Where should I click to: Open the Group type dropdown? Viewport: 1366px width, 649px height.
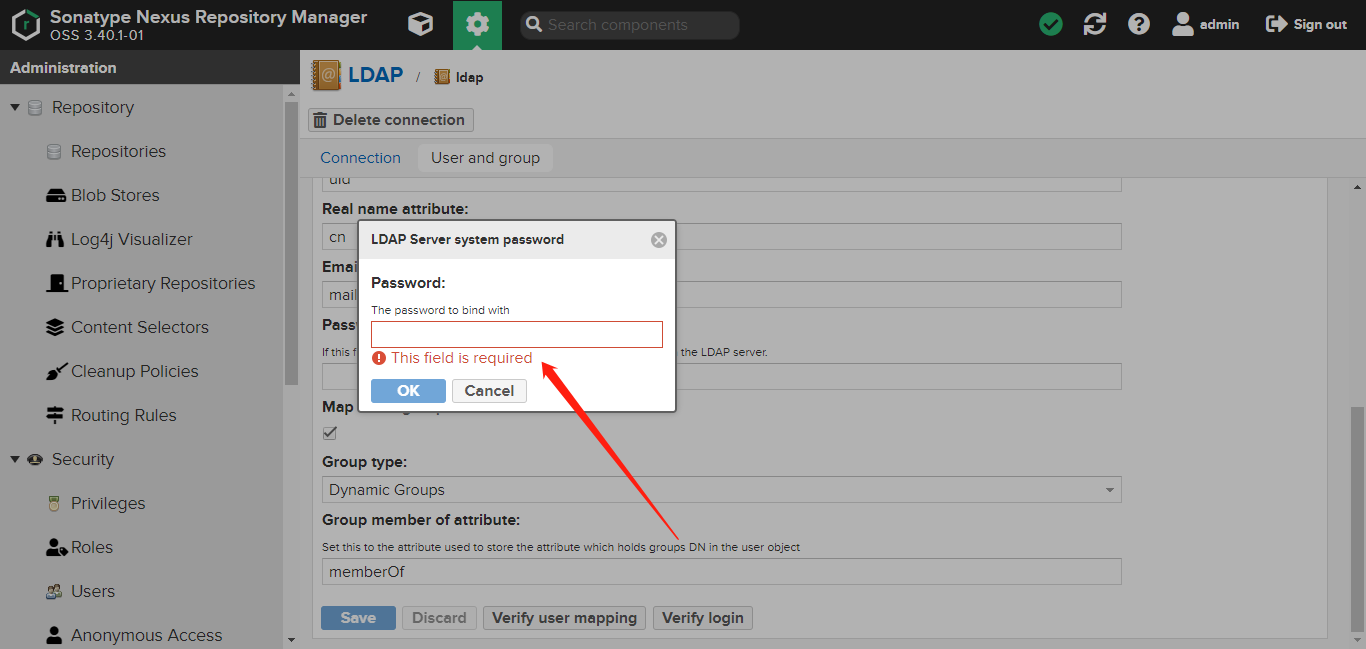click(x=1109, y=490)
